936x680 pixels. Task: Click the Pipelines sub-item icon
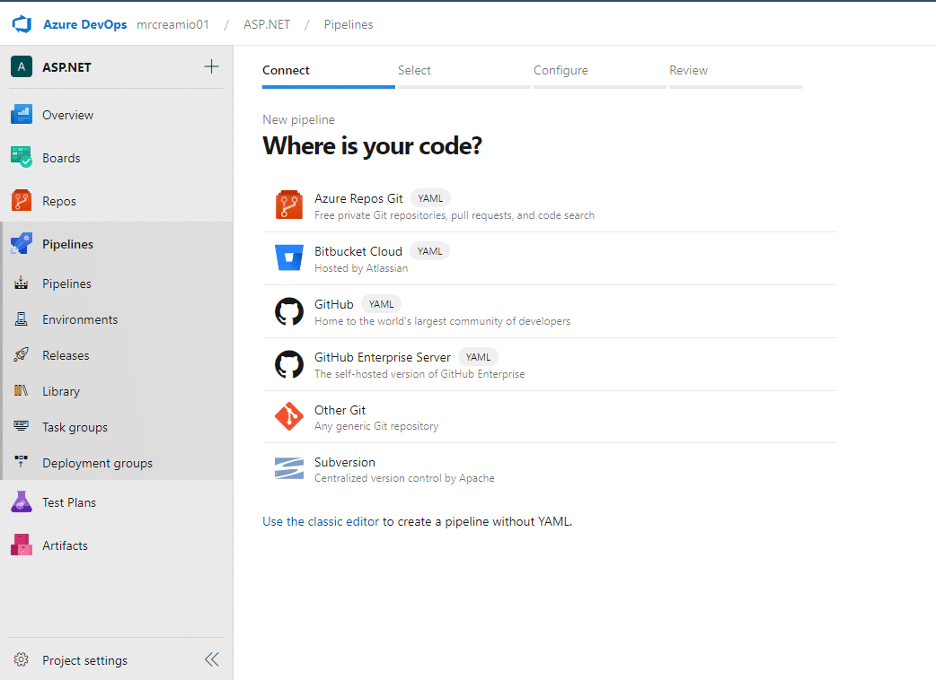(21, 284)
